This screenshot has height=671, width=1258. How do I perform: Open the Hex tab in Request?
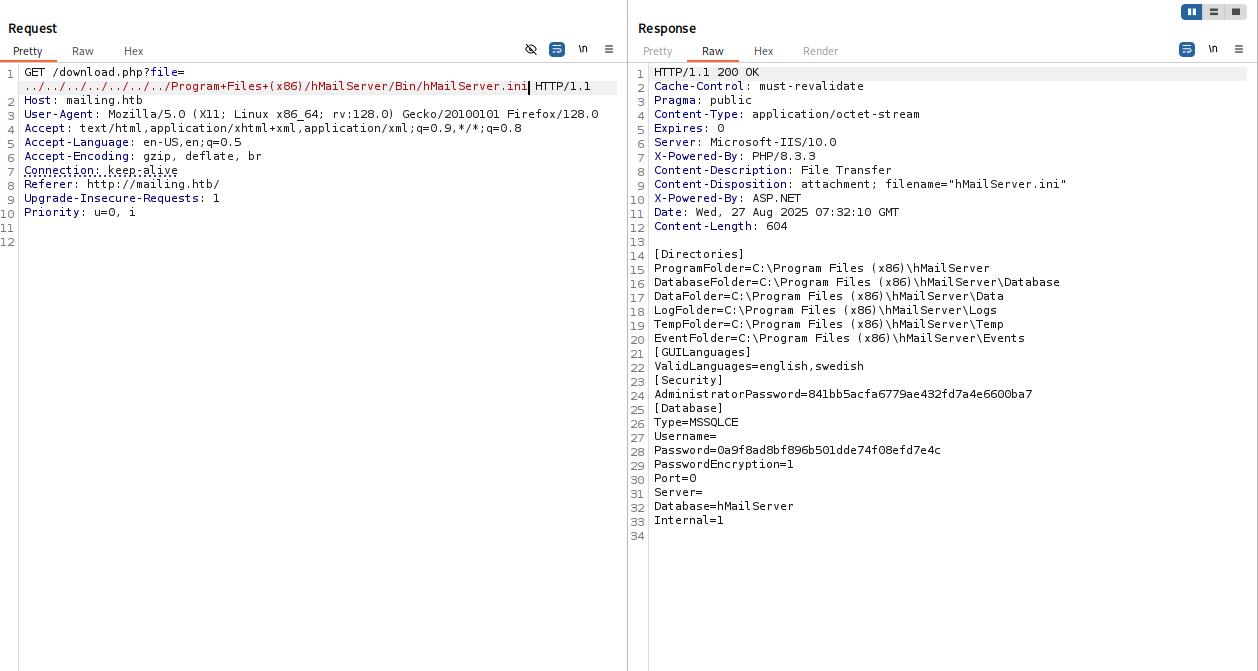(134, 51)
